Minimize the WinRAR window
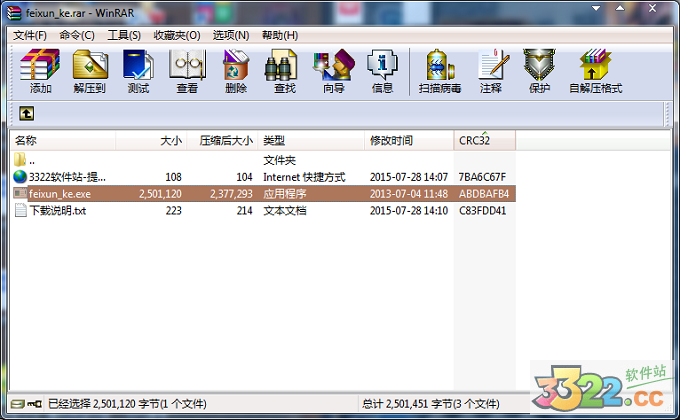 coord(596,8)
